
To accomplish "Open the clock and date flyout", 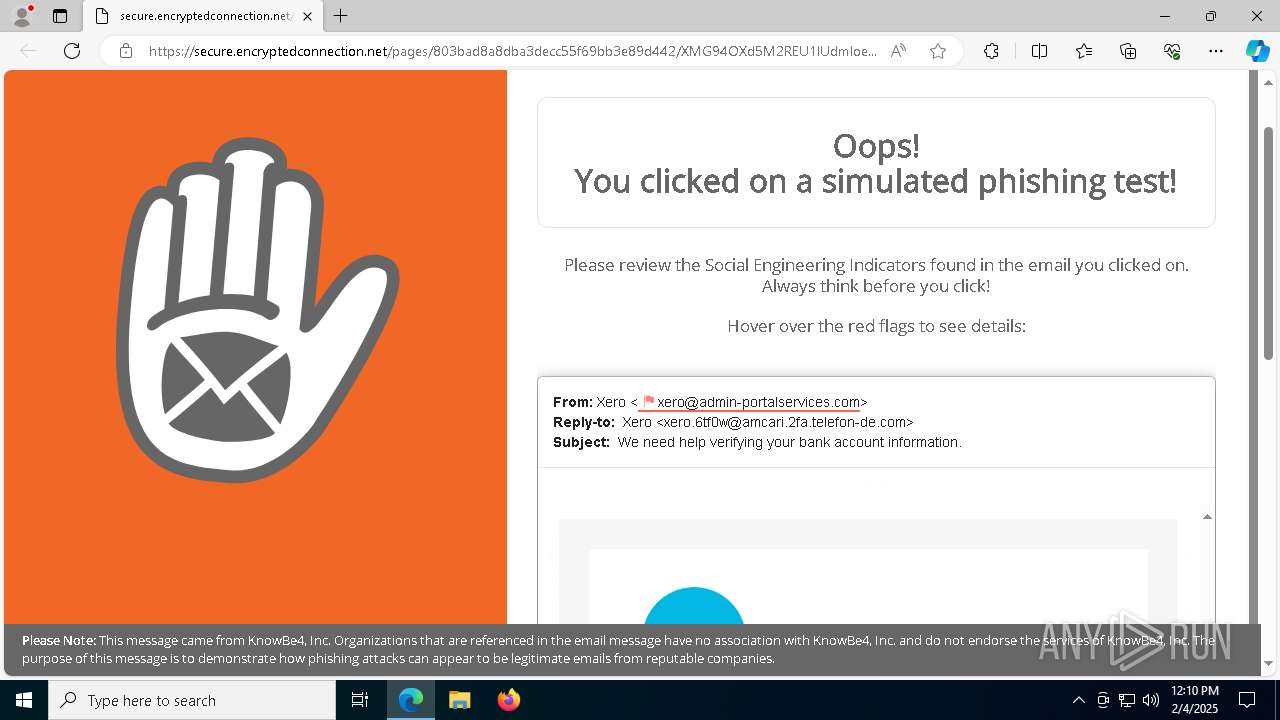I will (x=1194, y=700).
